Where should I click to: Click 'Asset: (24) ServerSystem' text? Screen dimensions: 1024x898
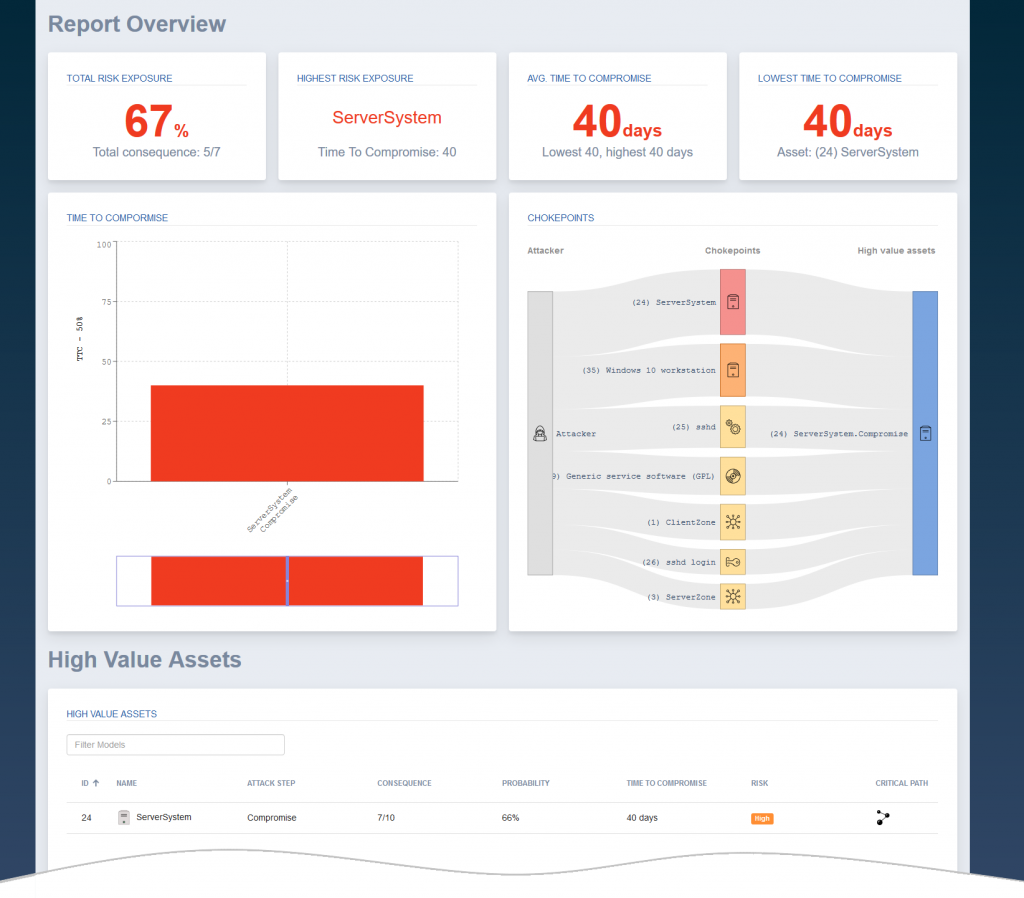(x=848, y=152)
